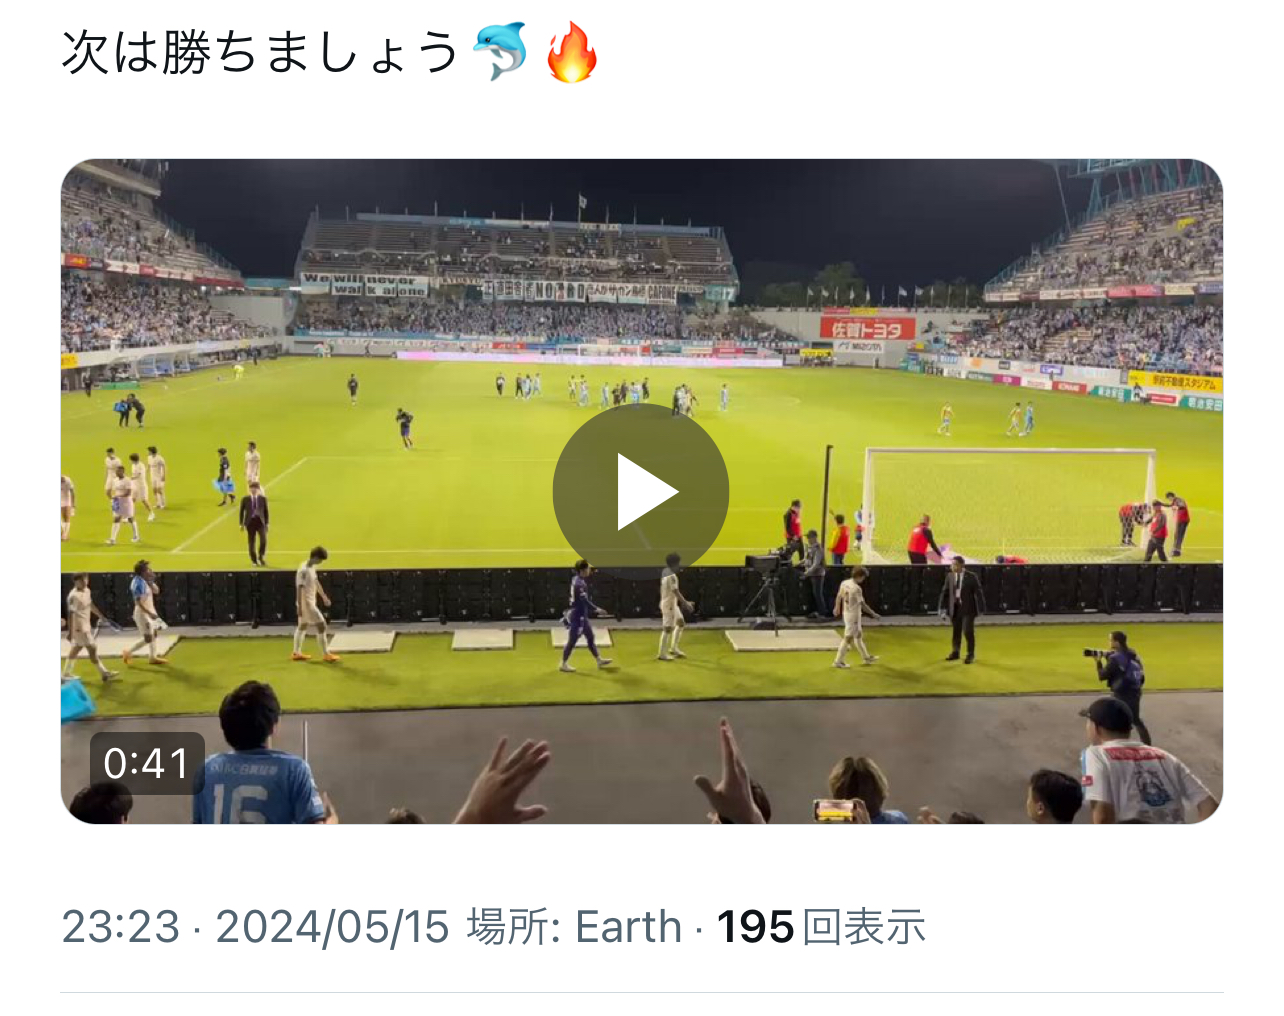Click the 2024/05/15 date link
This screenshot has width=1284, height=1016.
coord(333,927)
